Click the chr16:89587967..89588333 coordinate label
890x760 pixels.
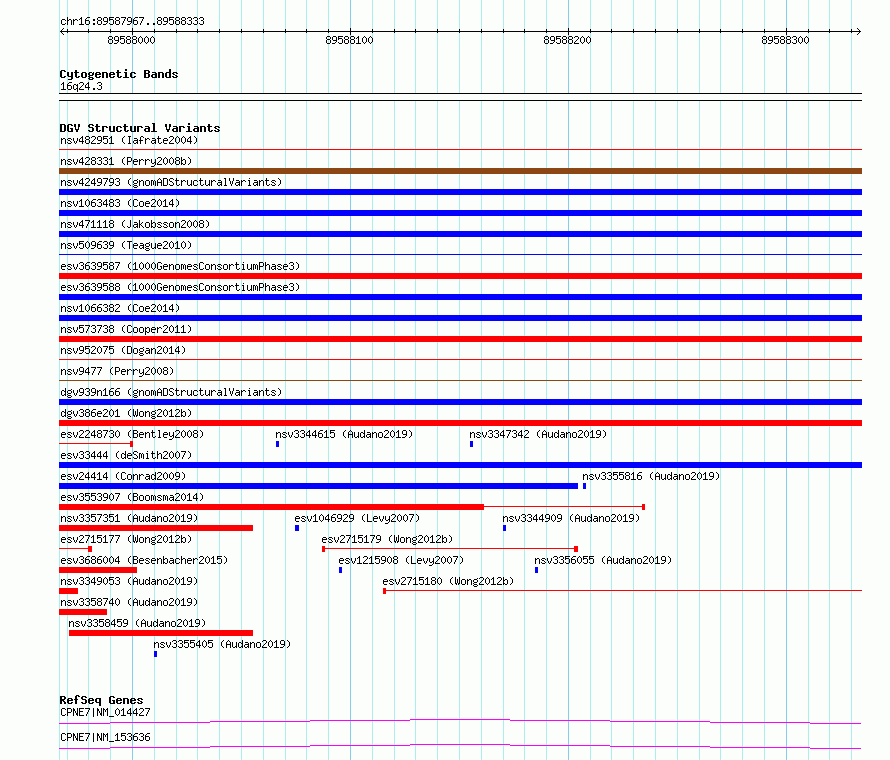click(132, 22)
